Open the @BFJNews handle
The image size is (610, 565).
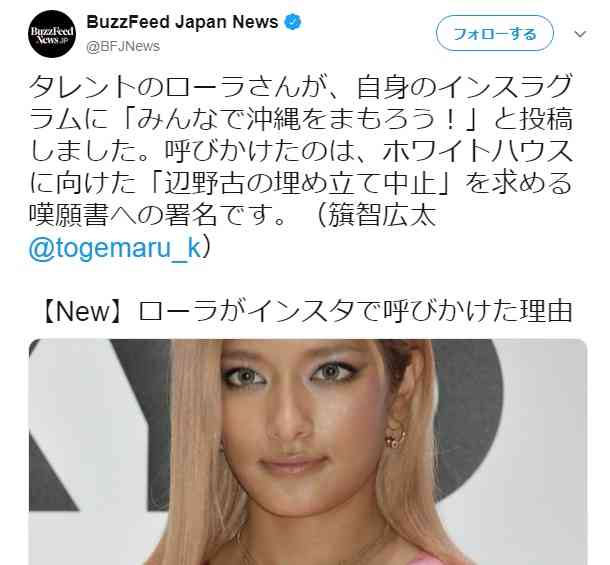click(123, 46)
